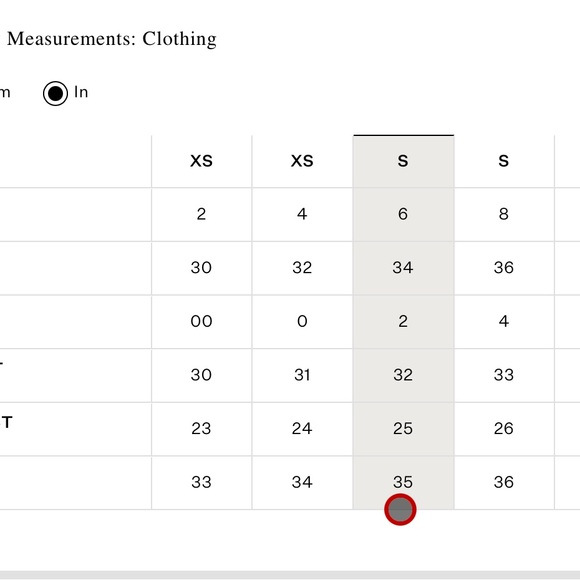Click the cell with value 23
580x580 pixels.
tap(202, 429)
